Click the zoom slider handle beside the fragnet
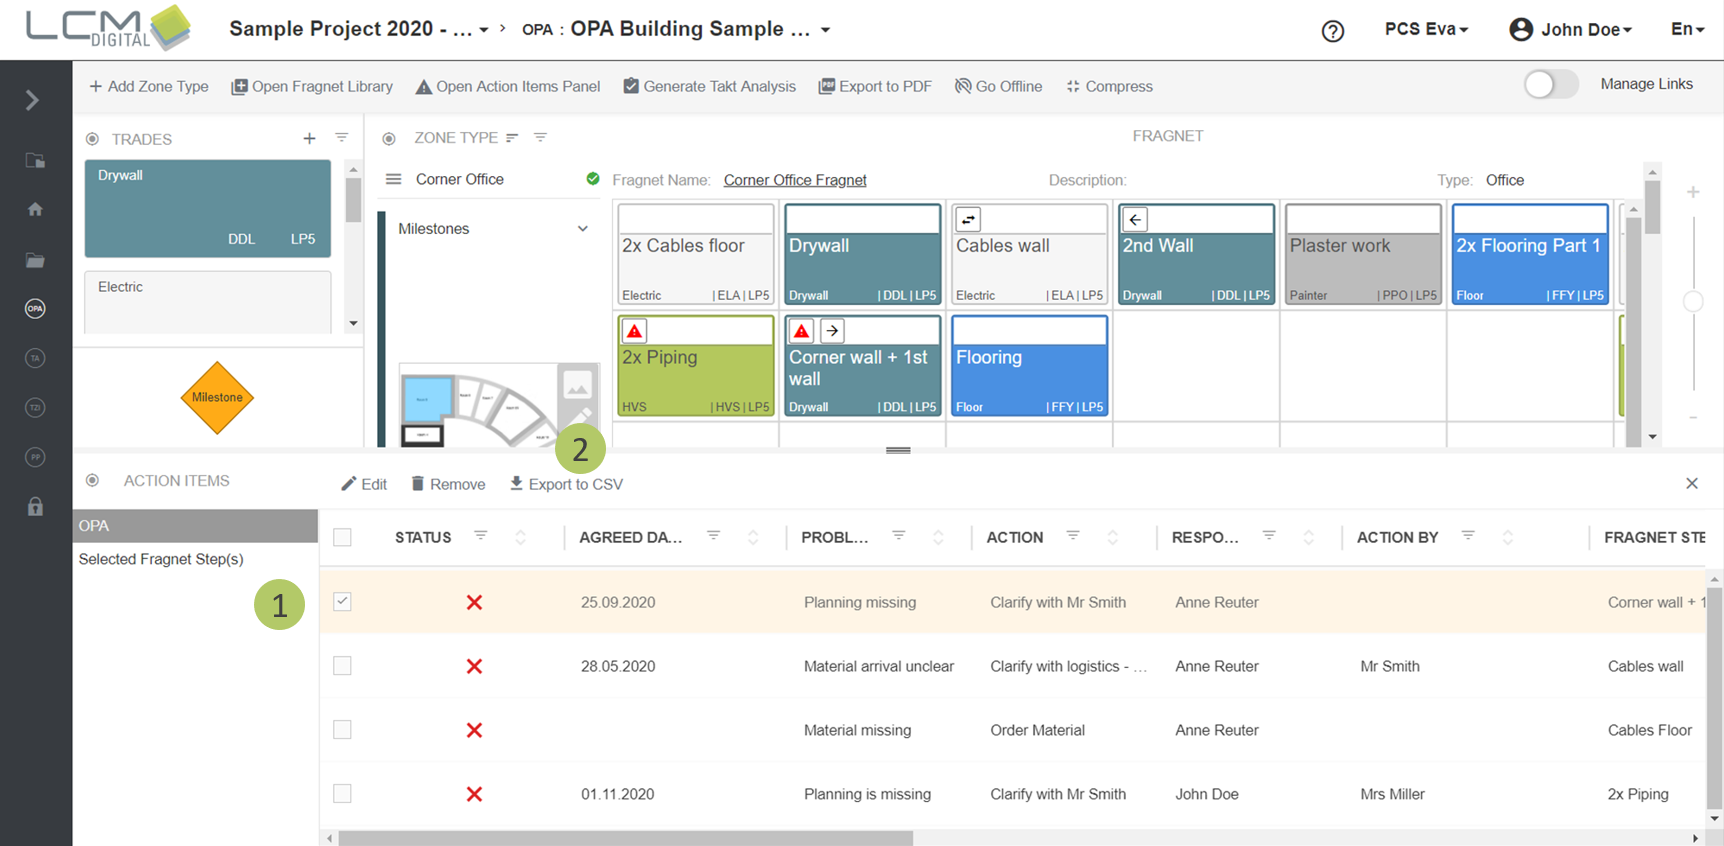The image size is (1724, 846). (x=1692, y=302)
